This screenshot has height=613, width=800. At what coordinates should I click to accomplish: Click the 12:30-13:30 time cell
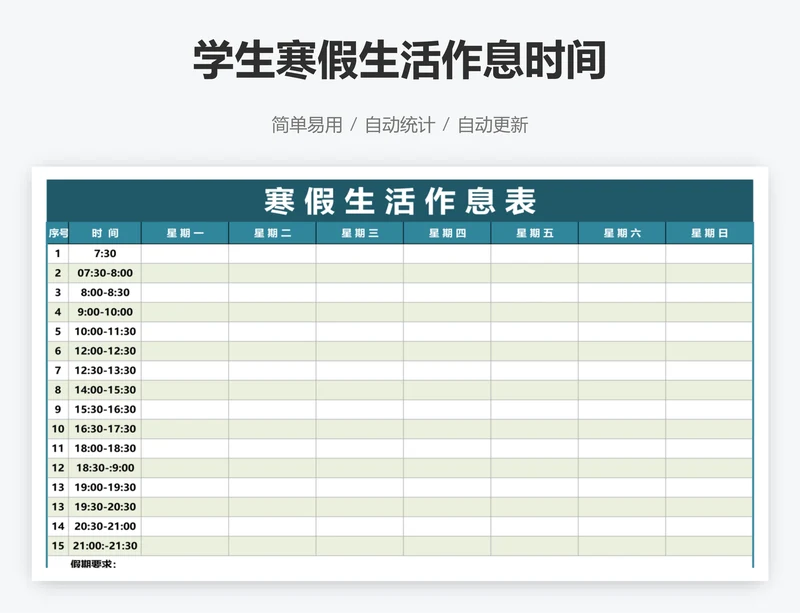click(105, 371)
